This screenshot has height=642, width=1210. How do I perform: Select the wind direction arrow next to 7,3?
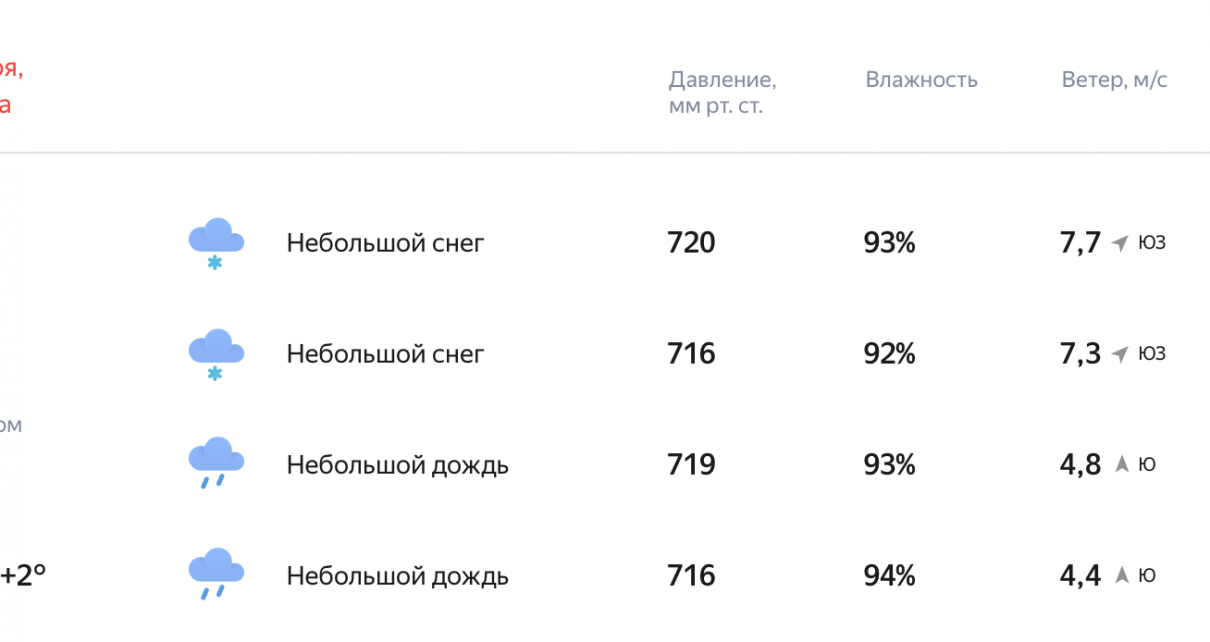1118,353
